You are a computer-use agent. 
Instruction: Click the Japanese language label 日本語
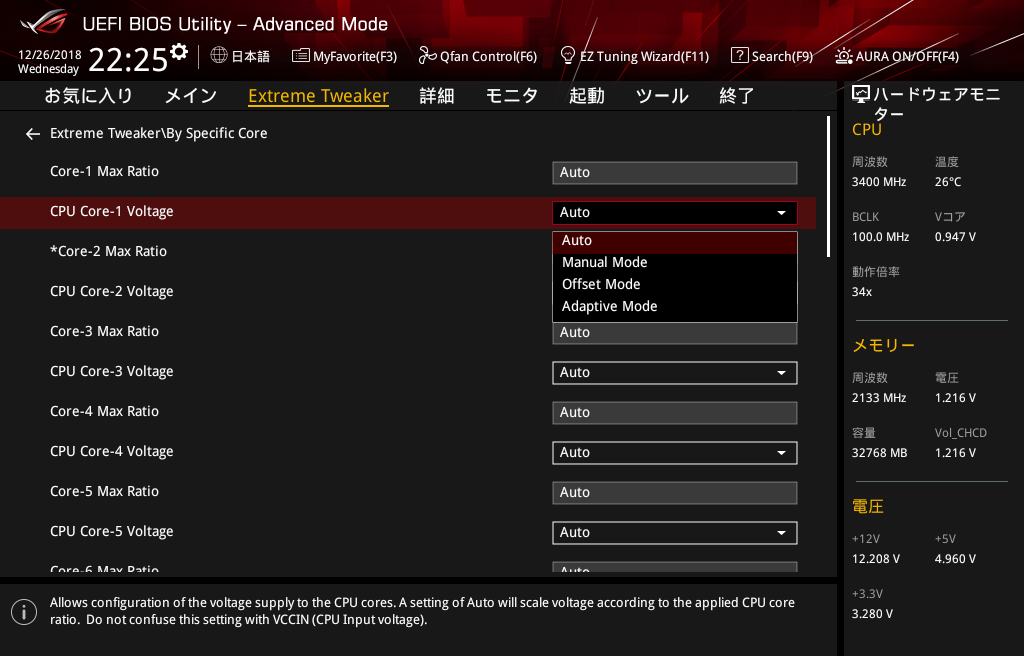[251, 56]
